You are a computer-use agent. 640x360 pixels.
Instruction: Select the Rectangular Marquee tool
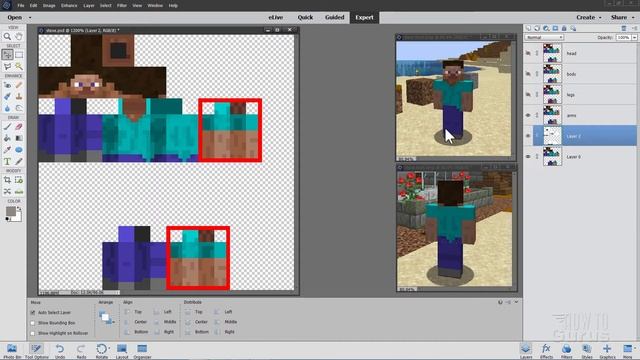click(19, 54)
